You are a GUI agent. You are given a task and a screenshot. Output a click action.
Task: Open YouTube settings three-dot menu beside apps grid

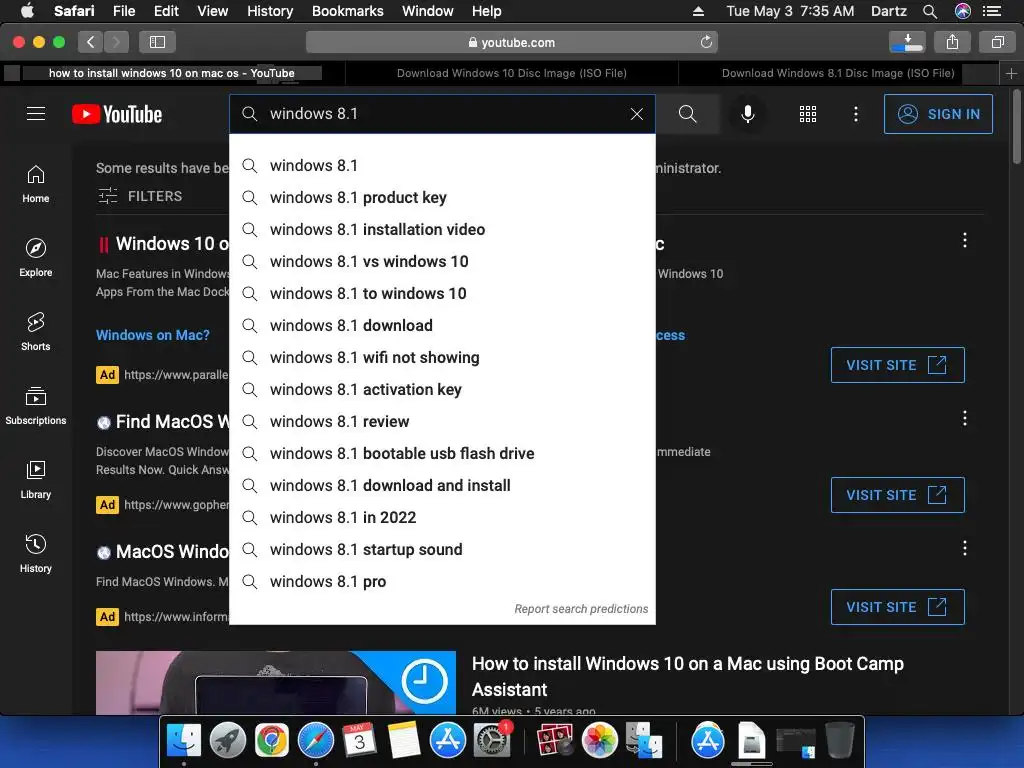(856, 114)
